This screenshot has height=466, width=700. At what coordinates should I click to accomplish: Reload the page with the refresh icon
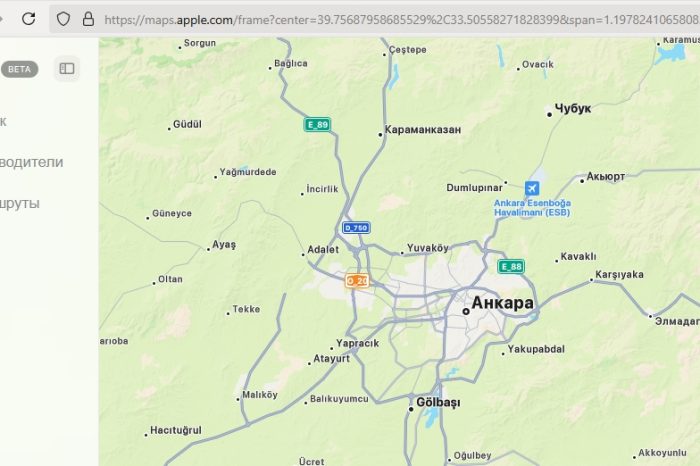click(29, 19)
